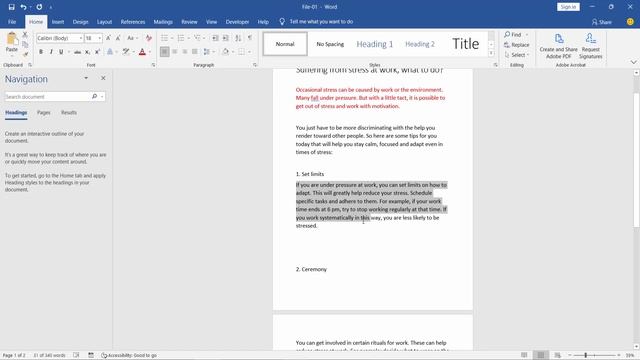
Task: Increase font size with Grow Font
Action: (x=108, y=38)
